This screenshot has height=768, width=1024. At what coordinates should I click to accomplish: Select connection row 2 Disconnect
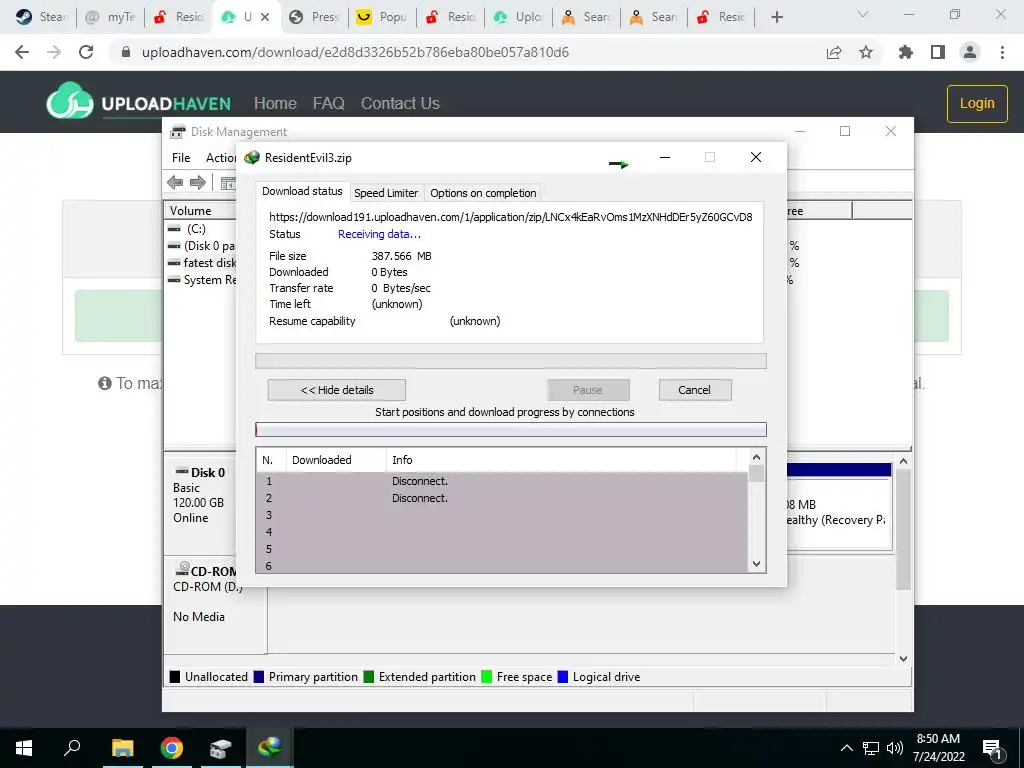coord(502,498)
